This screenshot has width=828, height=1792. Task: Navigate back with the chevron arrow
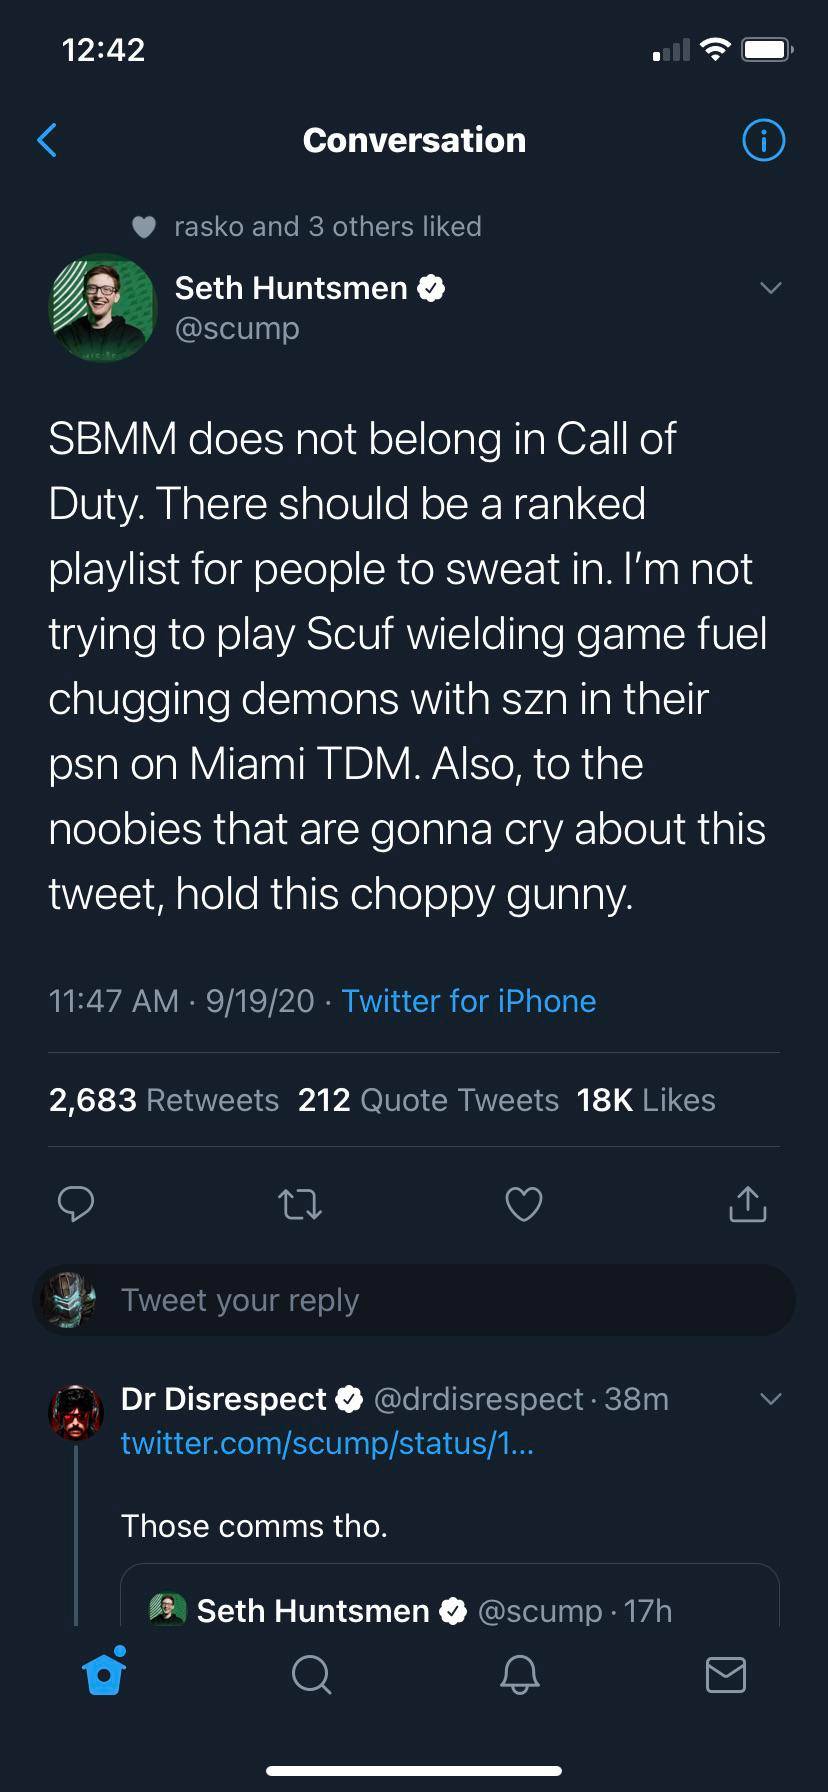[47, 140]
